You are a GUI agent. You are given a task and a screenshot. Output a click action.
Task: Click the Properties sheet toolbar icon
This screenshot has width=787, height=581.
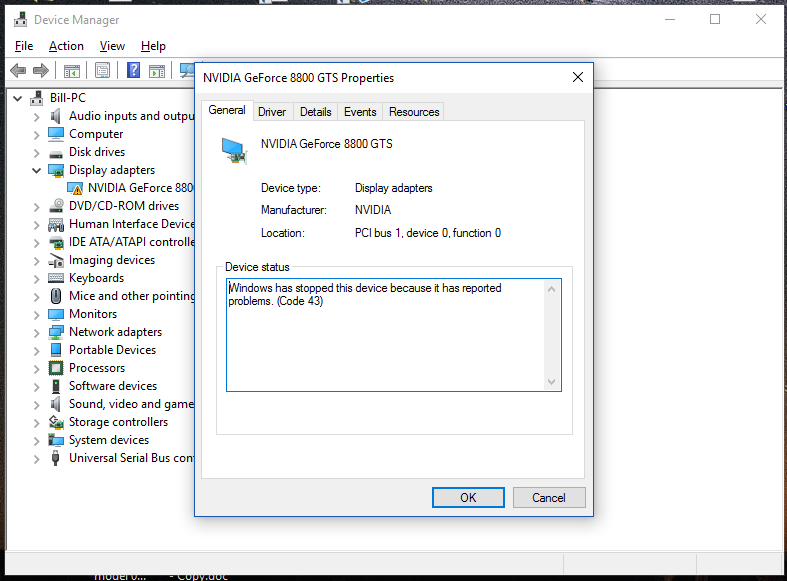point(102,70)
